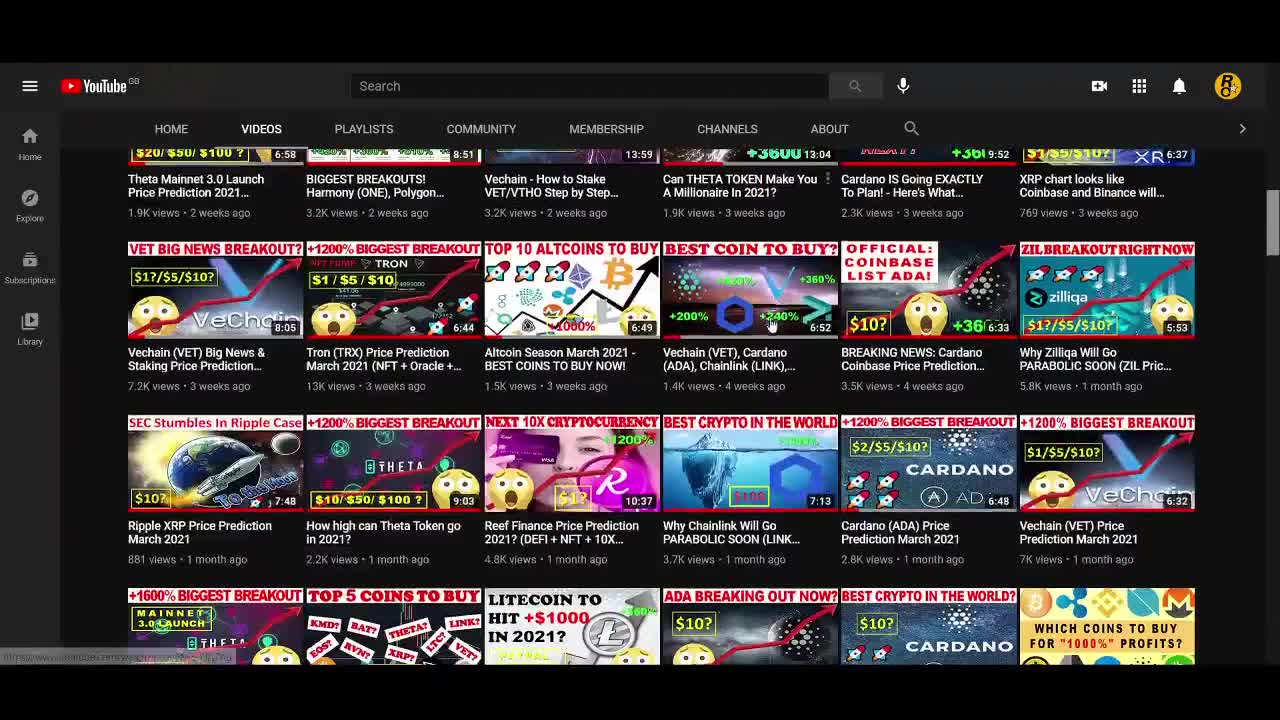
Task: Open the create video camera icon
Action: pos(1099,86)
